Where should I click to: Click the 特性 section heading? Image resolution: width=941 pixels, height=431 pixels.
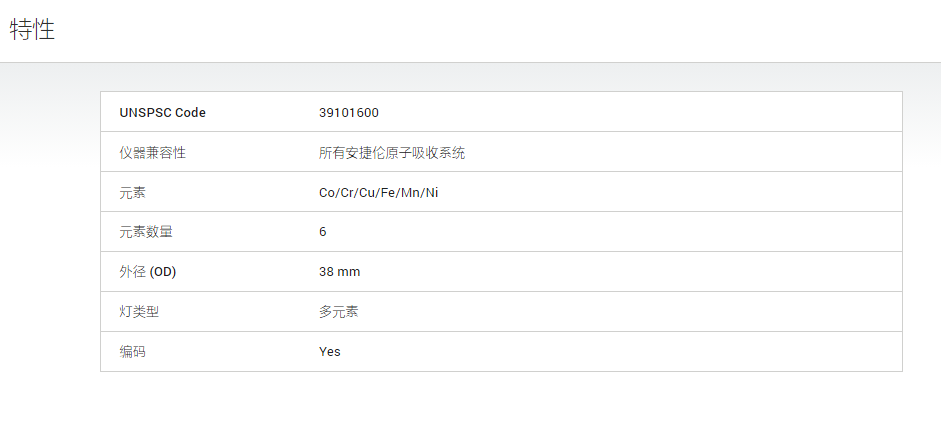click(x=32, y=29)
